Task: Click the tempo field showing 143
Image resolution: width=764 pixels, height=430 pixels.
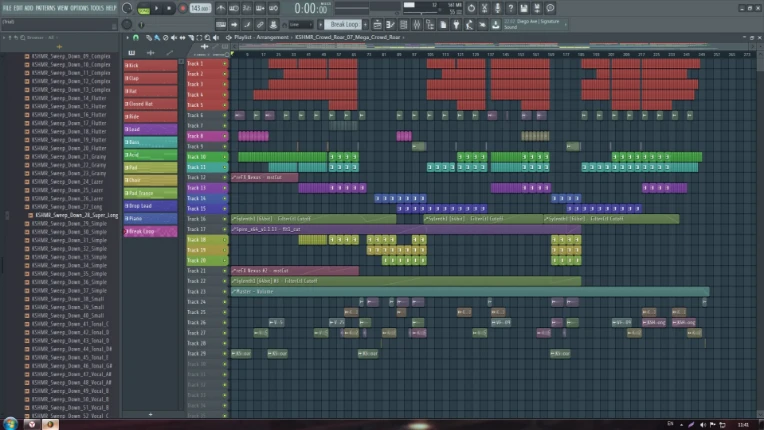Action: click(199, 8)
